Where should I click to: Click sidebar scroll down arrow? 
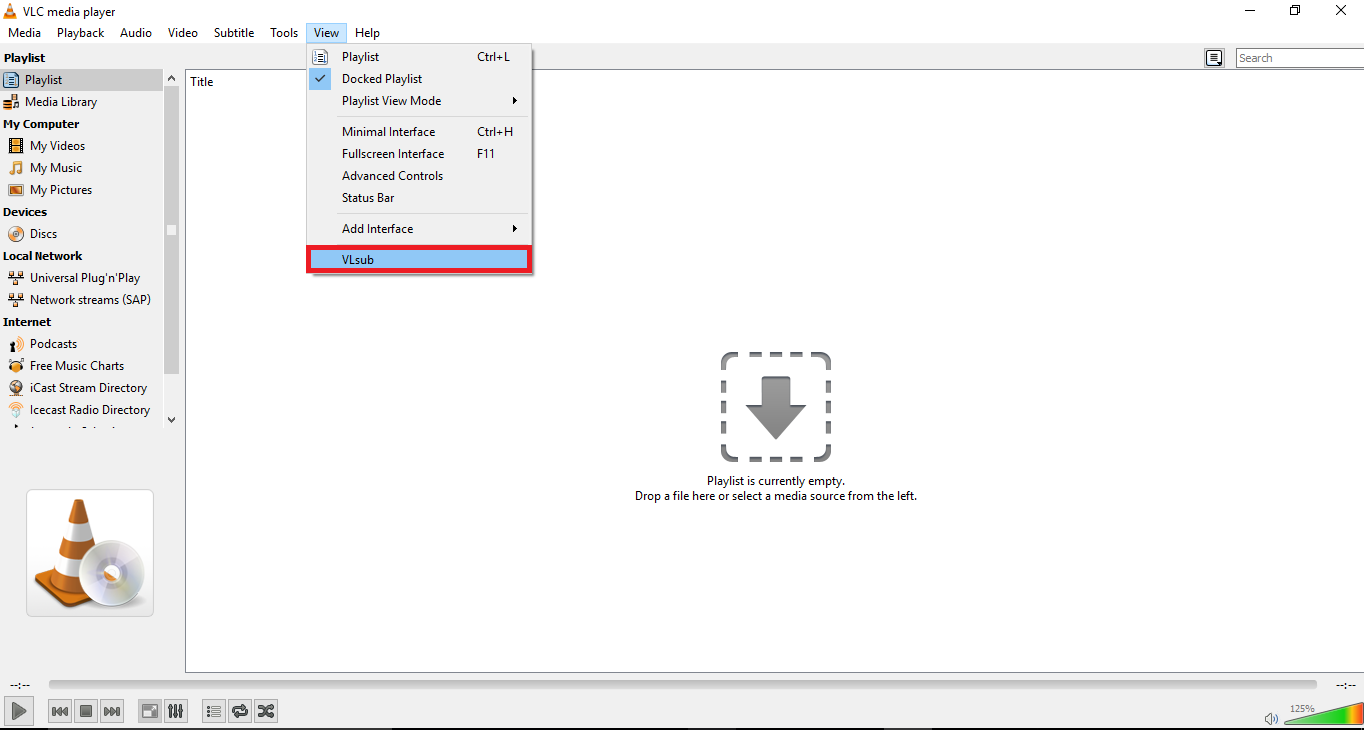[x=171, y=420]
